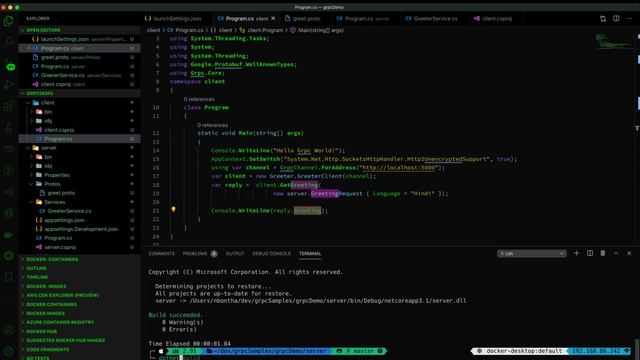The image size is (640, 360).
Task: Expand the server Properties folder
Action: pos(80,175)
